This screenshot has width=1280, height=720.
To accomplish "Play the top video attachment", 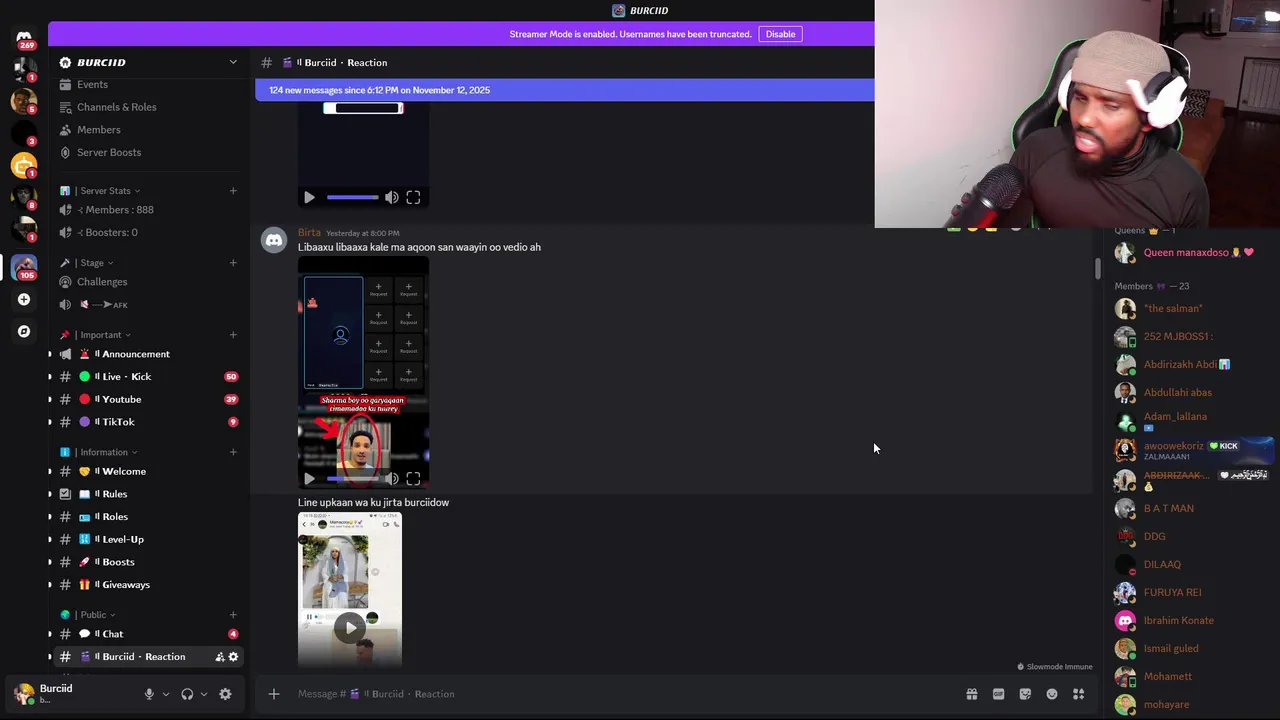I will click(x=309, y=198).
